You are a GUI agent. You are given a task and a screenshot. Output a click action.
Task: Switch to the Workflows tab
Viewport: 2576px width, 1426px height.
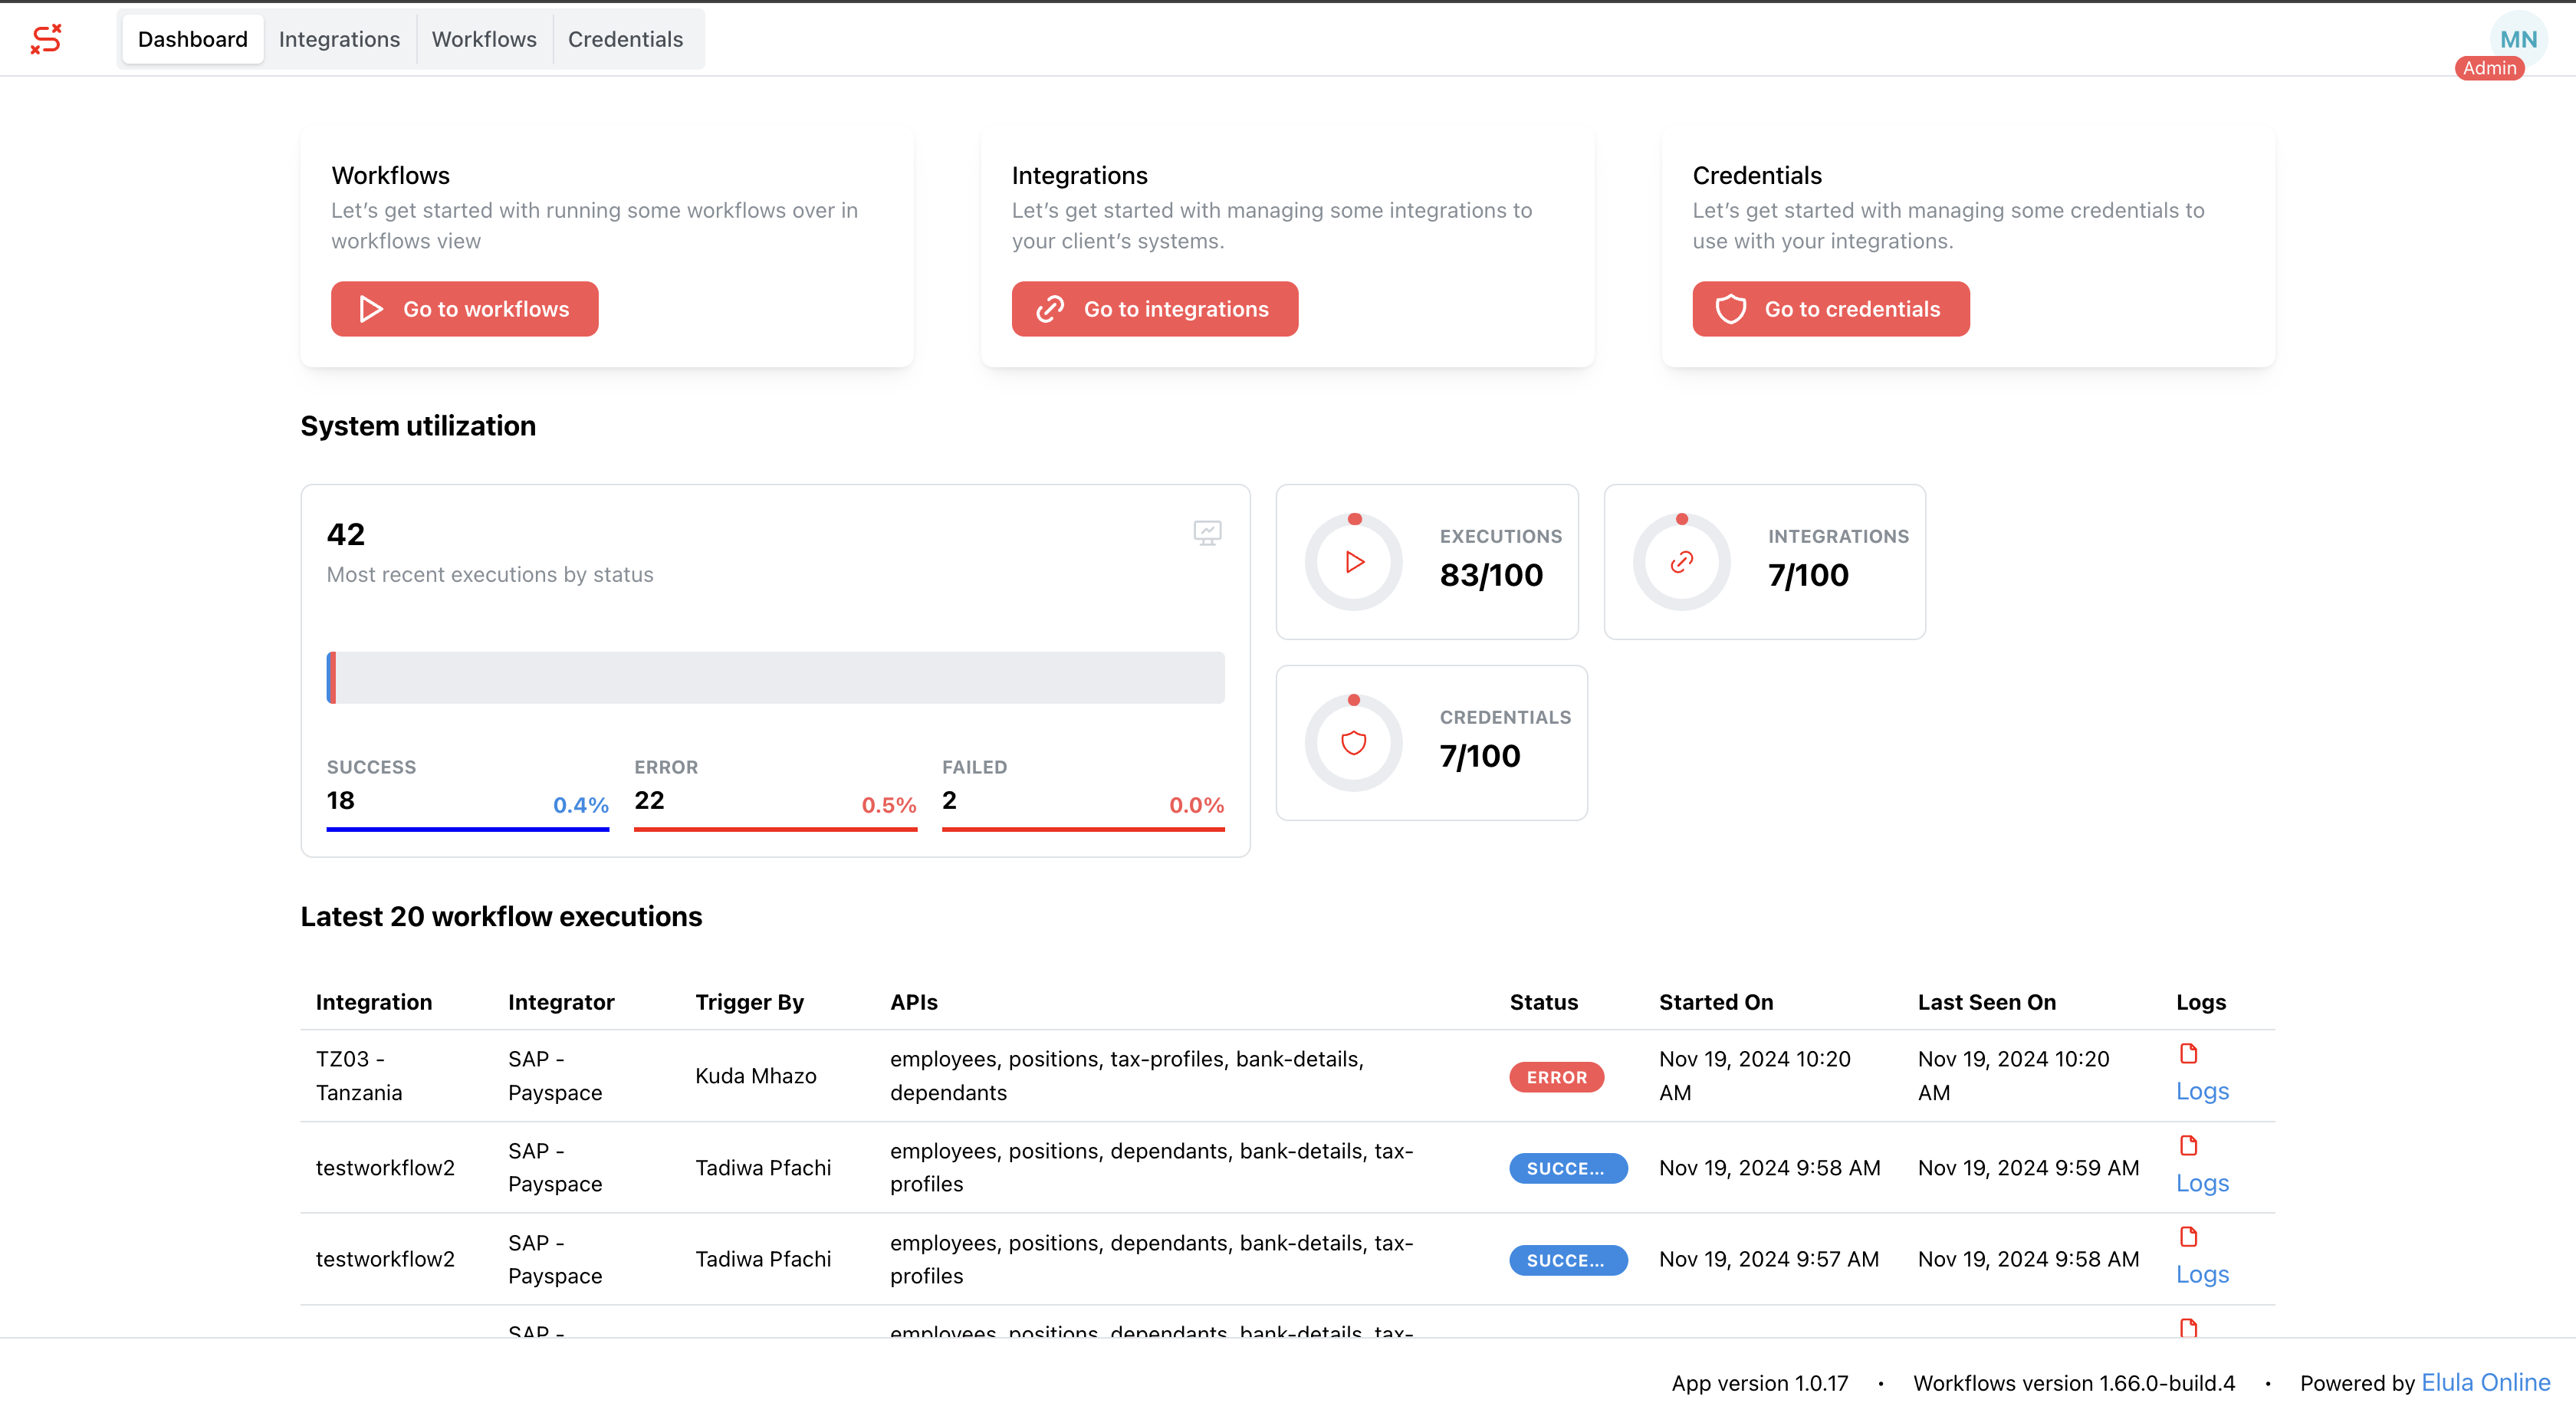pyautogui.click(x=484, y=39)
